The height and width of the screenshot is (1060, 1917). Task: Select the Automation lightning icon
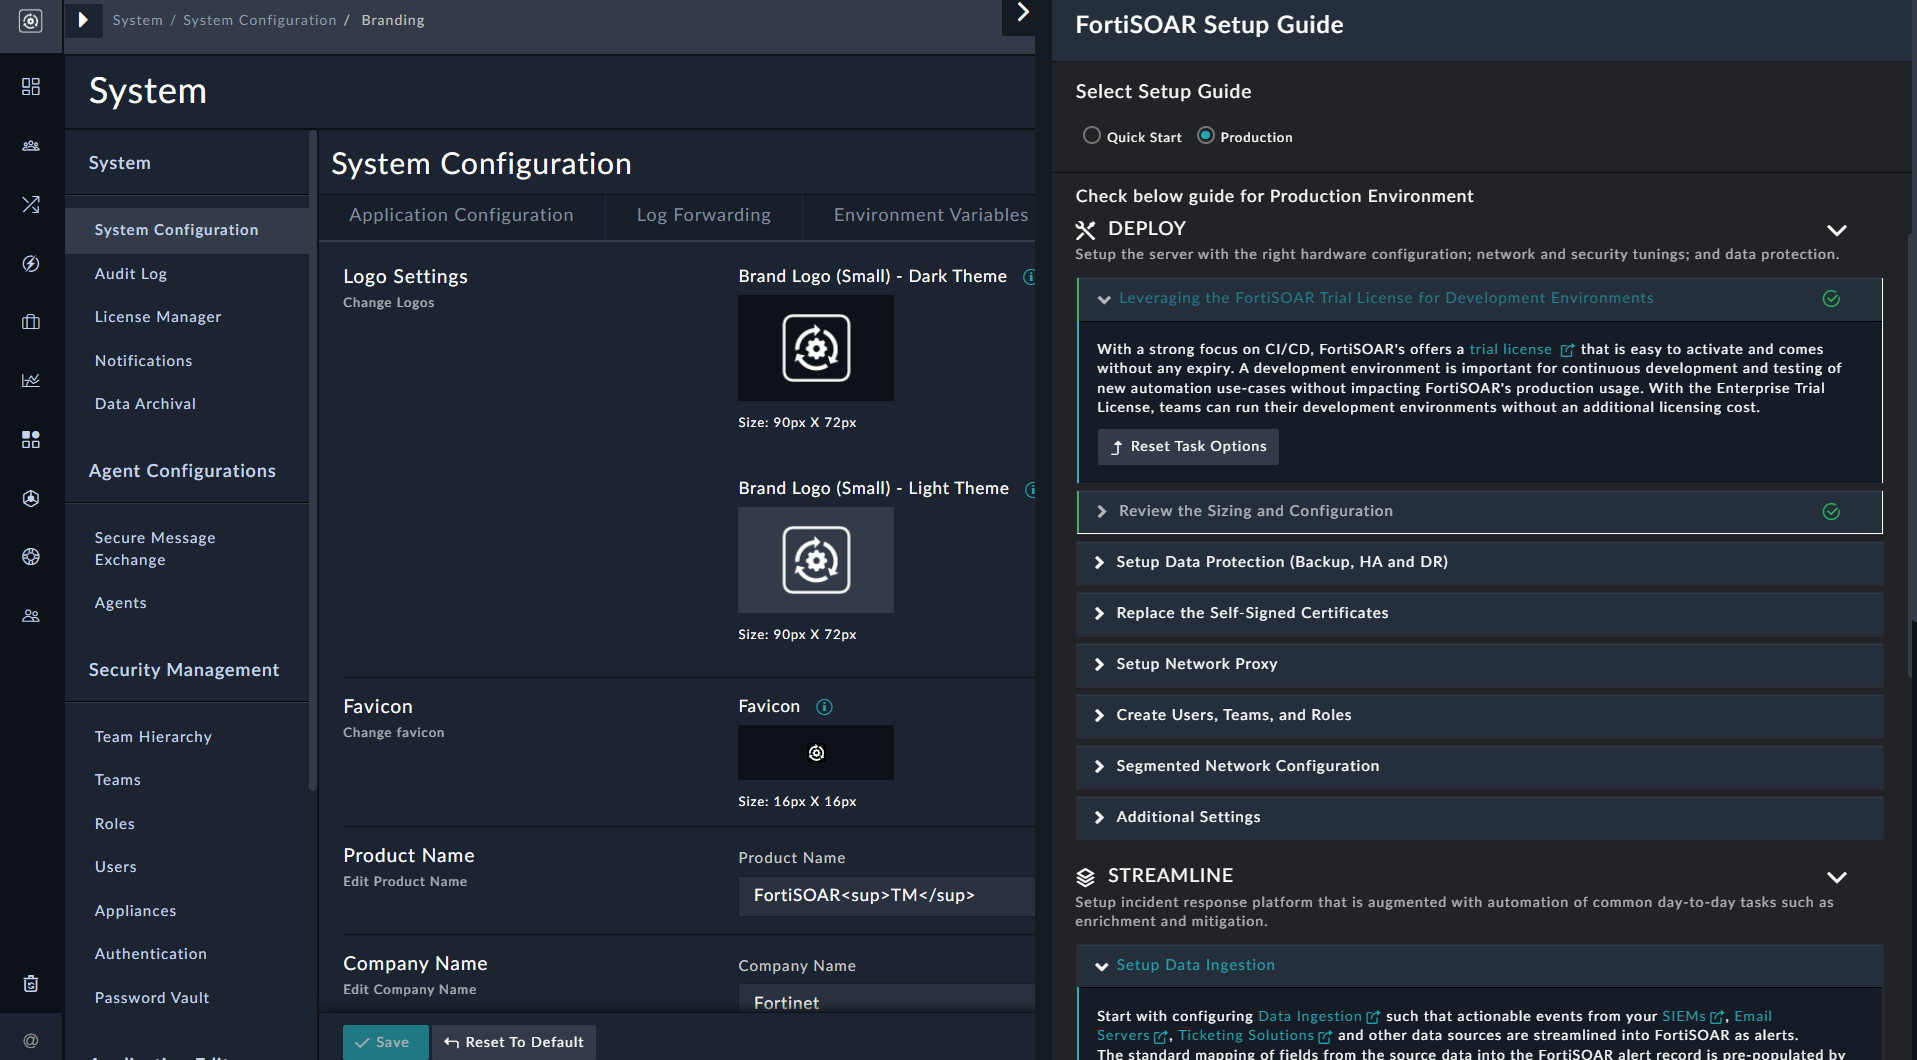click(x=30, y=263)
